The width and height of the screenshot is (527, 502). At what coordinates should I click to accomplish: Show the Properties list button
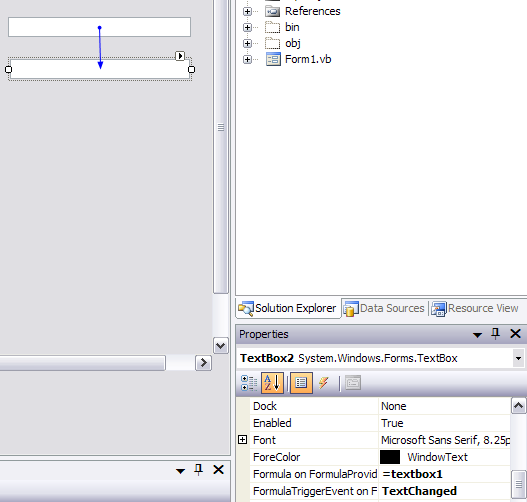(x=301, y=383)
